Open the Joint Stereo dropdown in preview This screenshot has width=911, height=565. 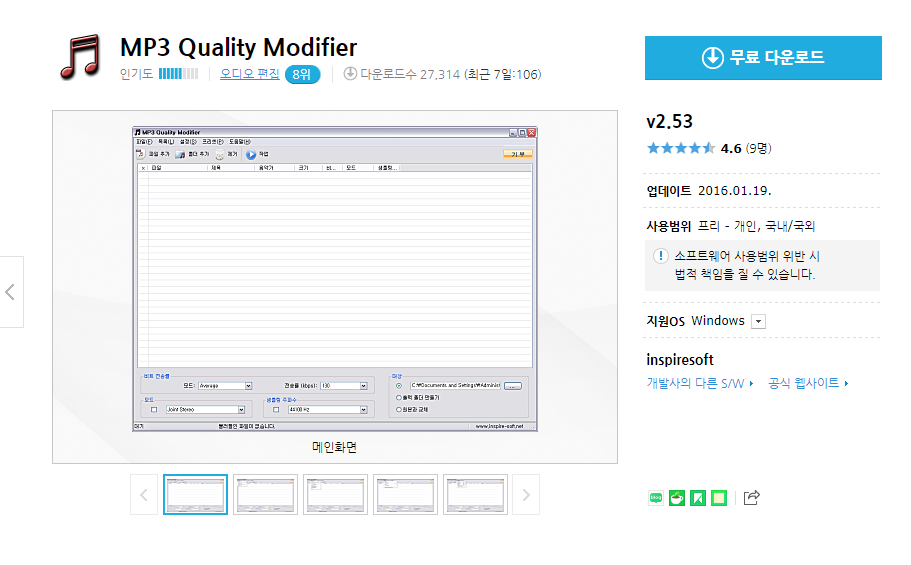pos(241,410)
